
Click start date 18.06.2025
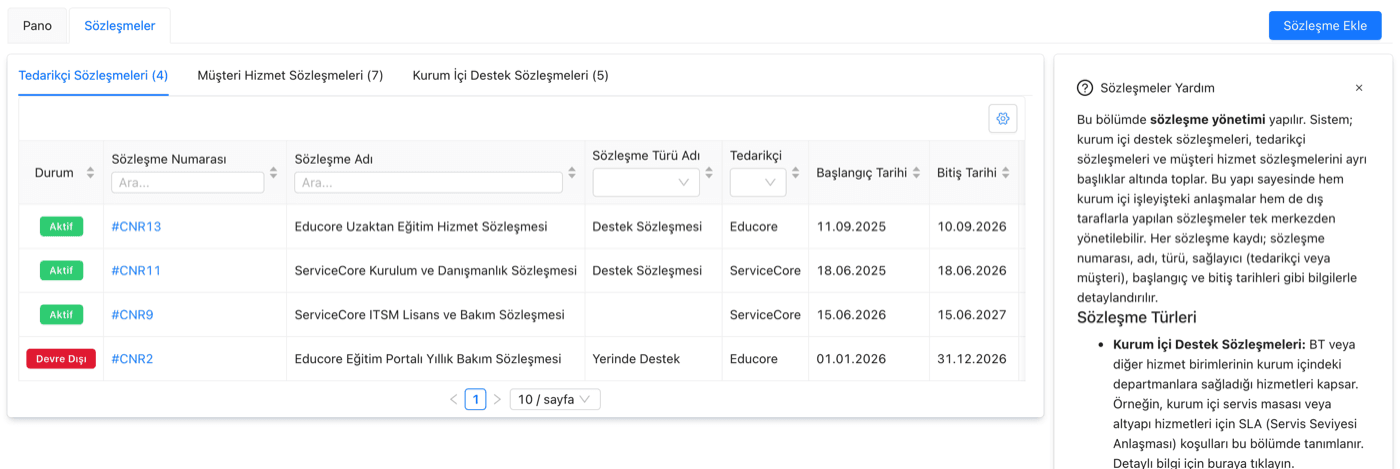(851, 271)
